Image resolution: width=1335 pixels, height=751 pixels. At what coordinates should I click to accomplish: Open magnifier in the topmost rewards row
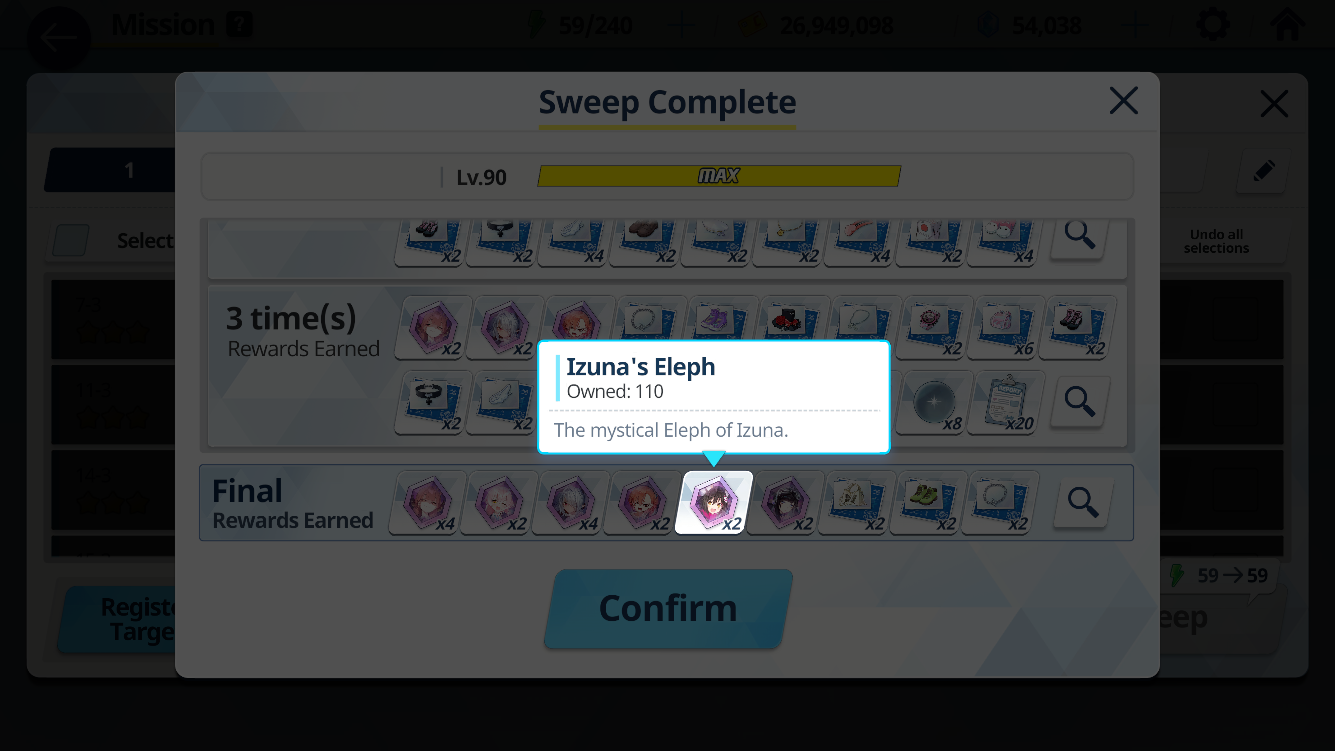(x=1079, y=236)
